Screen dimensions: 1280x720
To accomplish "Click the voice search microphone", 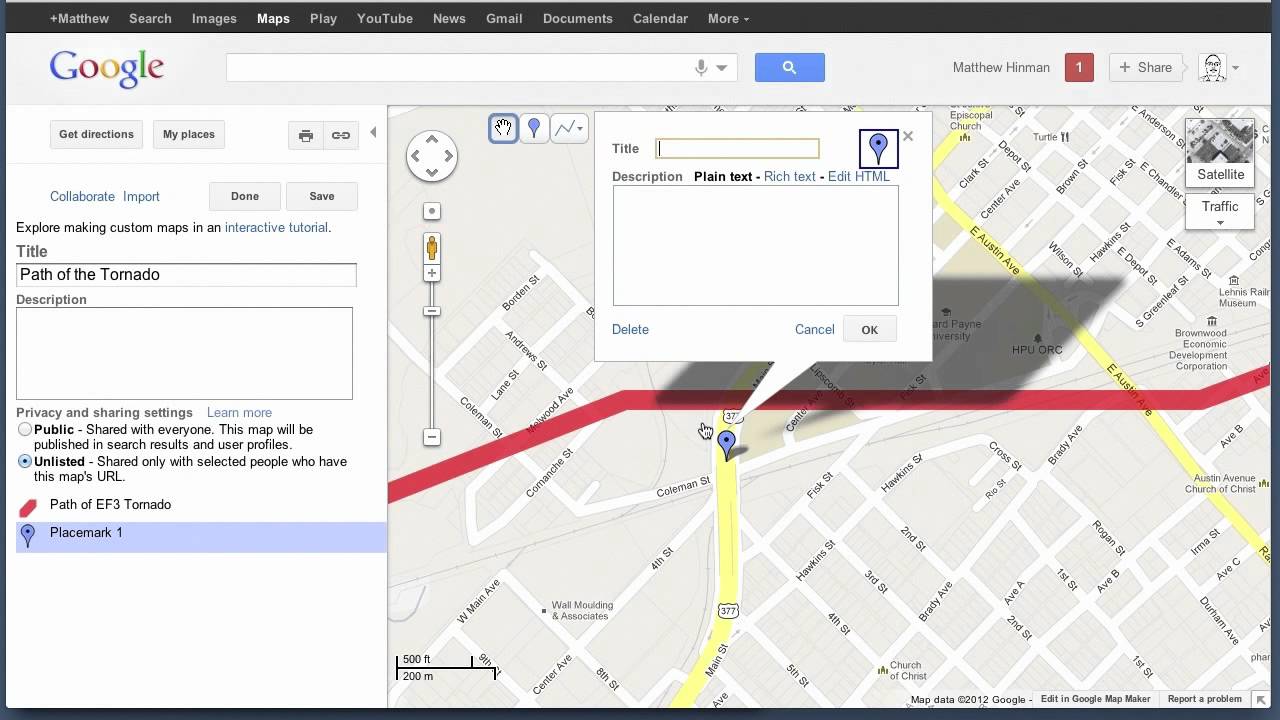I will [x=701, y=67].
